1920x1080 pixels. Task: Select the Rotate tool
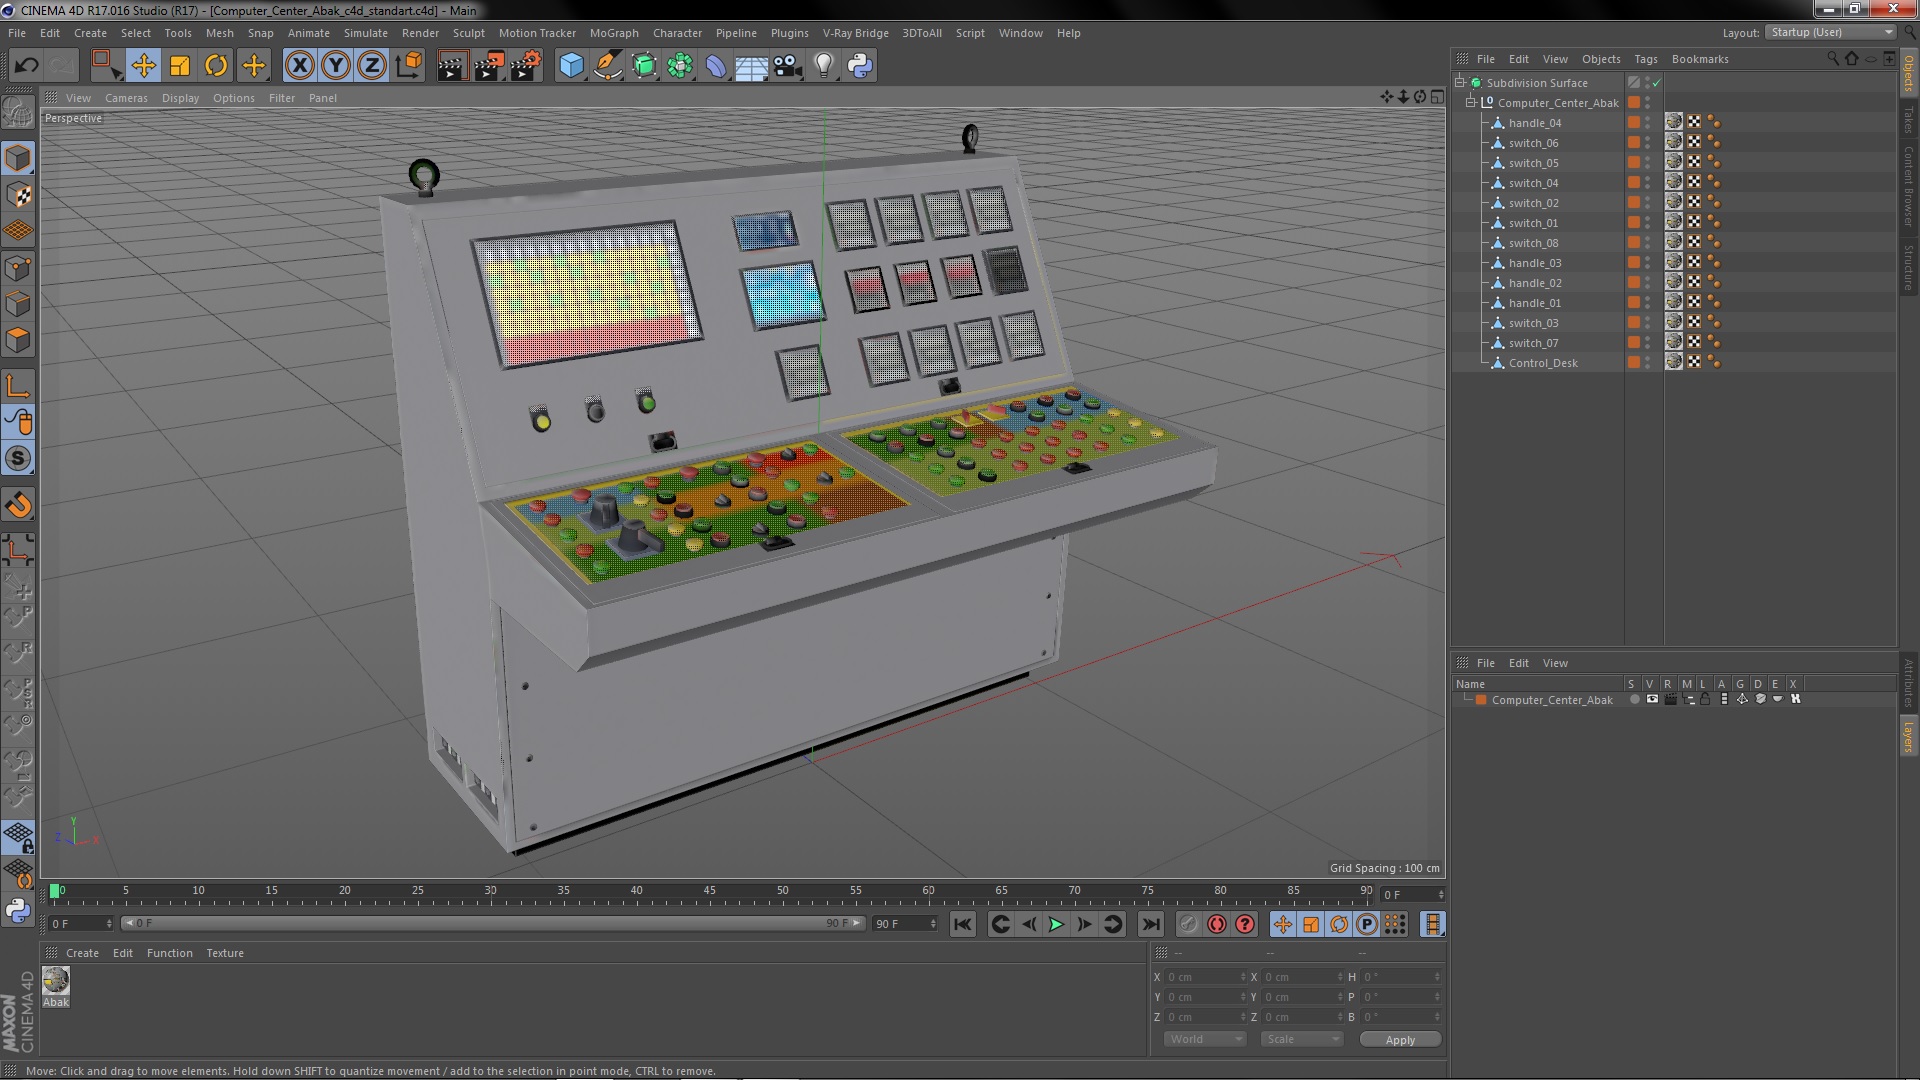(x=216, y=66)
